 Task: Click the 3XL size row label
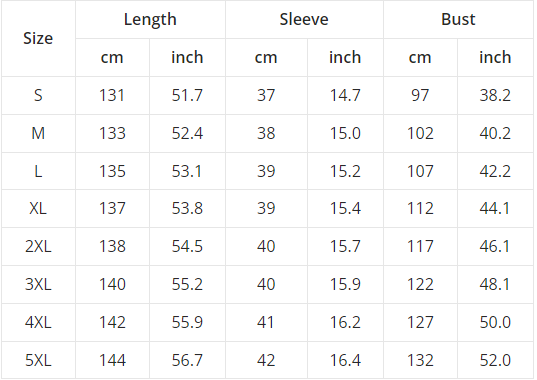point(38,284)
